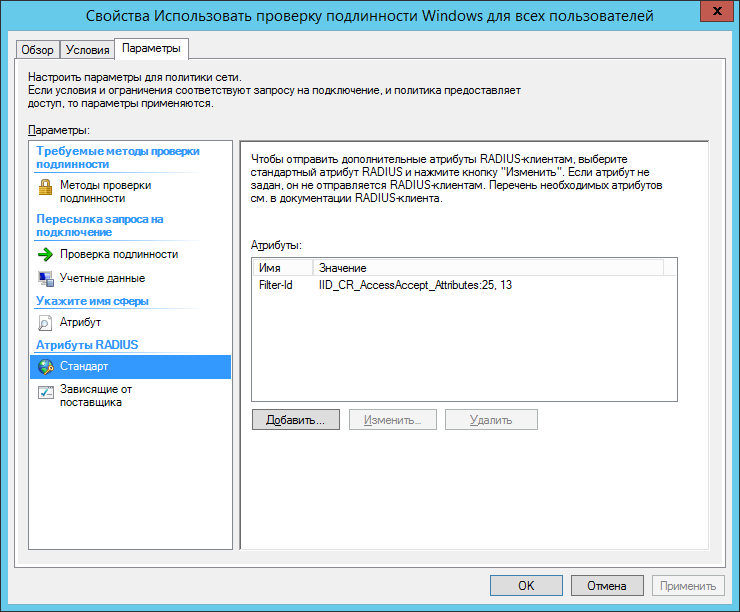Select the Параметры tab
Viewport: 740px width, 612px height.
[x=151, y=49]
